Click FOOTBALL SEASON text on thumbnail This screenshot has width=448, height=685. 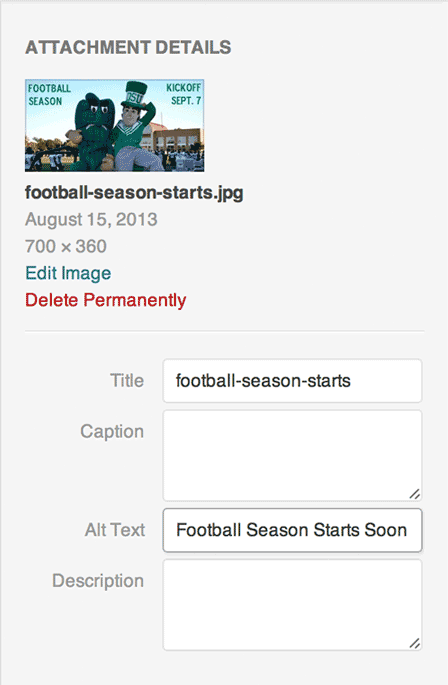point(49,95)
